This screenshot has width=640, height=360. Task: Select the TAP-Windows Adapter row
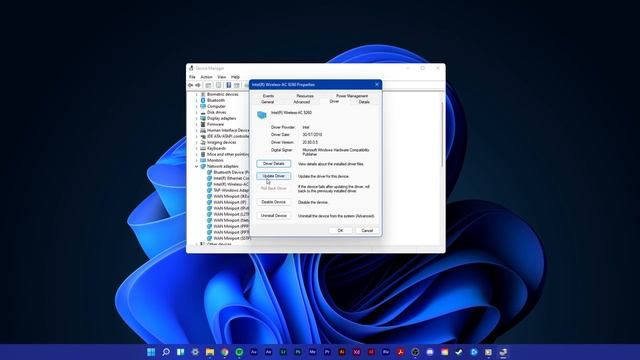pyautogui.click(x=228, y=190)
